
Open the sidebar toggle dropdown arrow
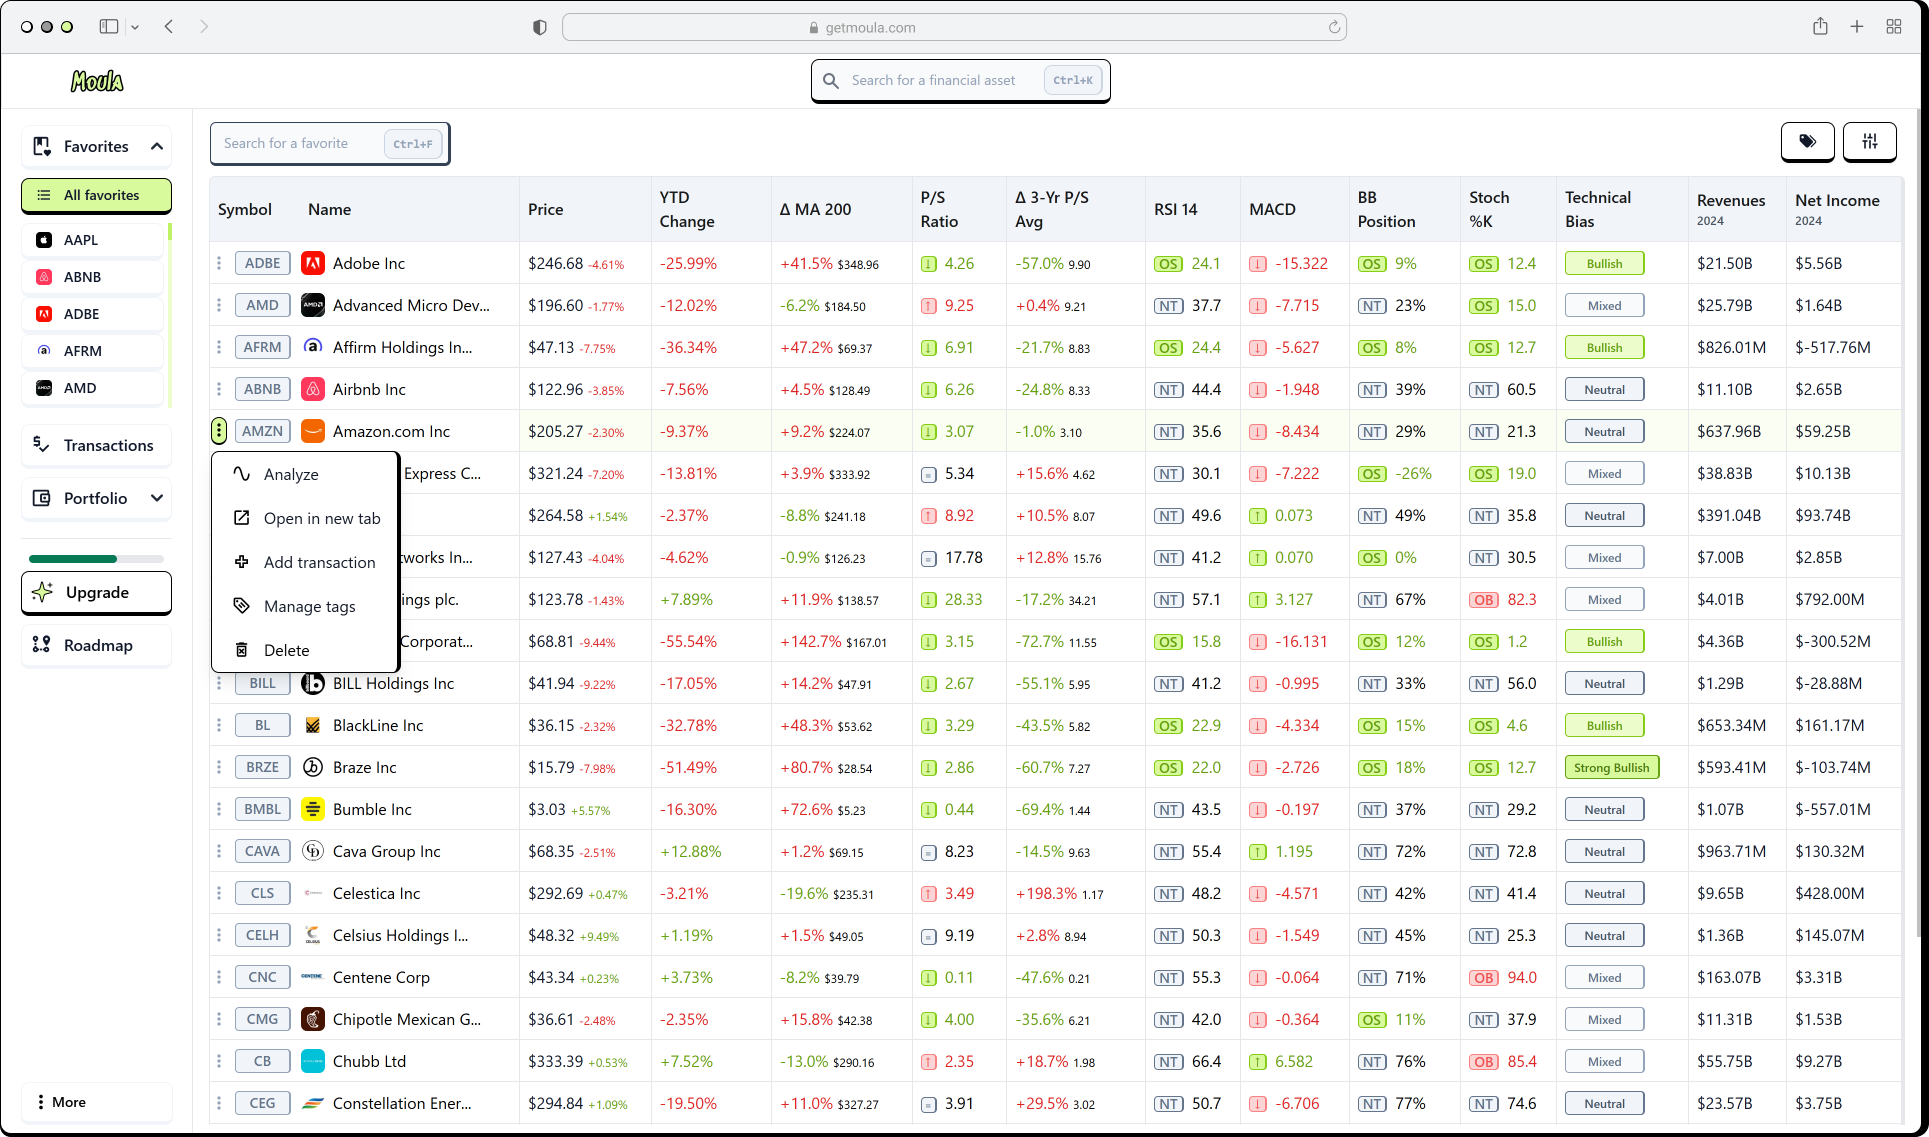point(135,27)
